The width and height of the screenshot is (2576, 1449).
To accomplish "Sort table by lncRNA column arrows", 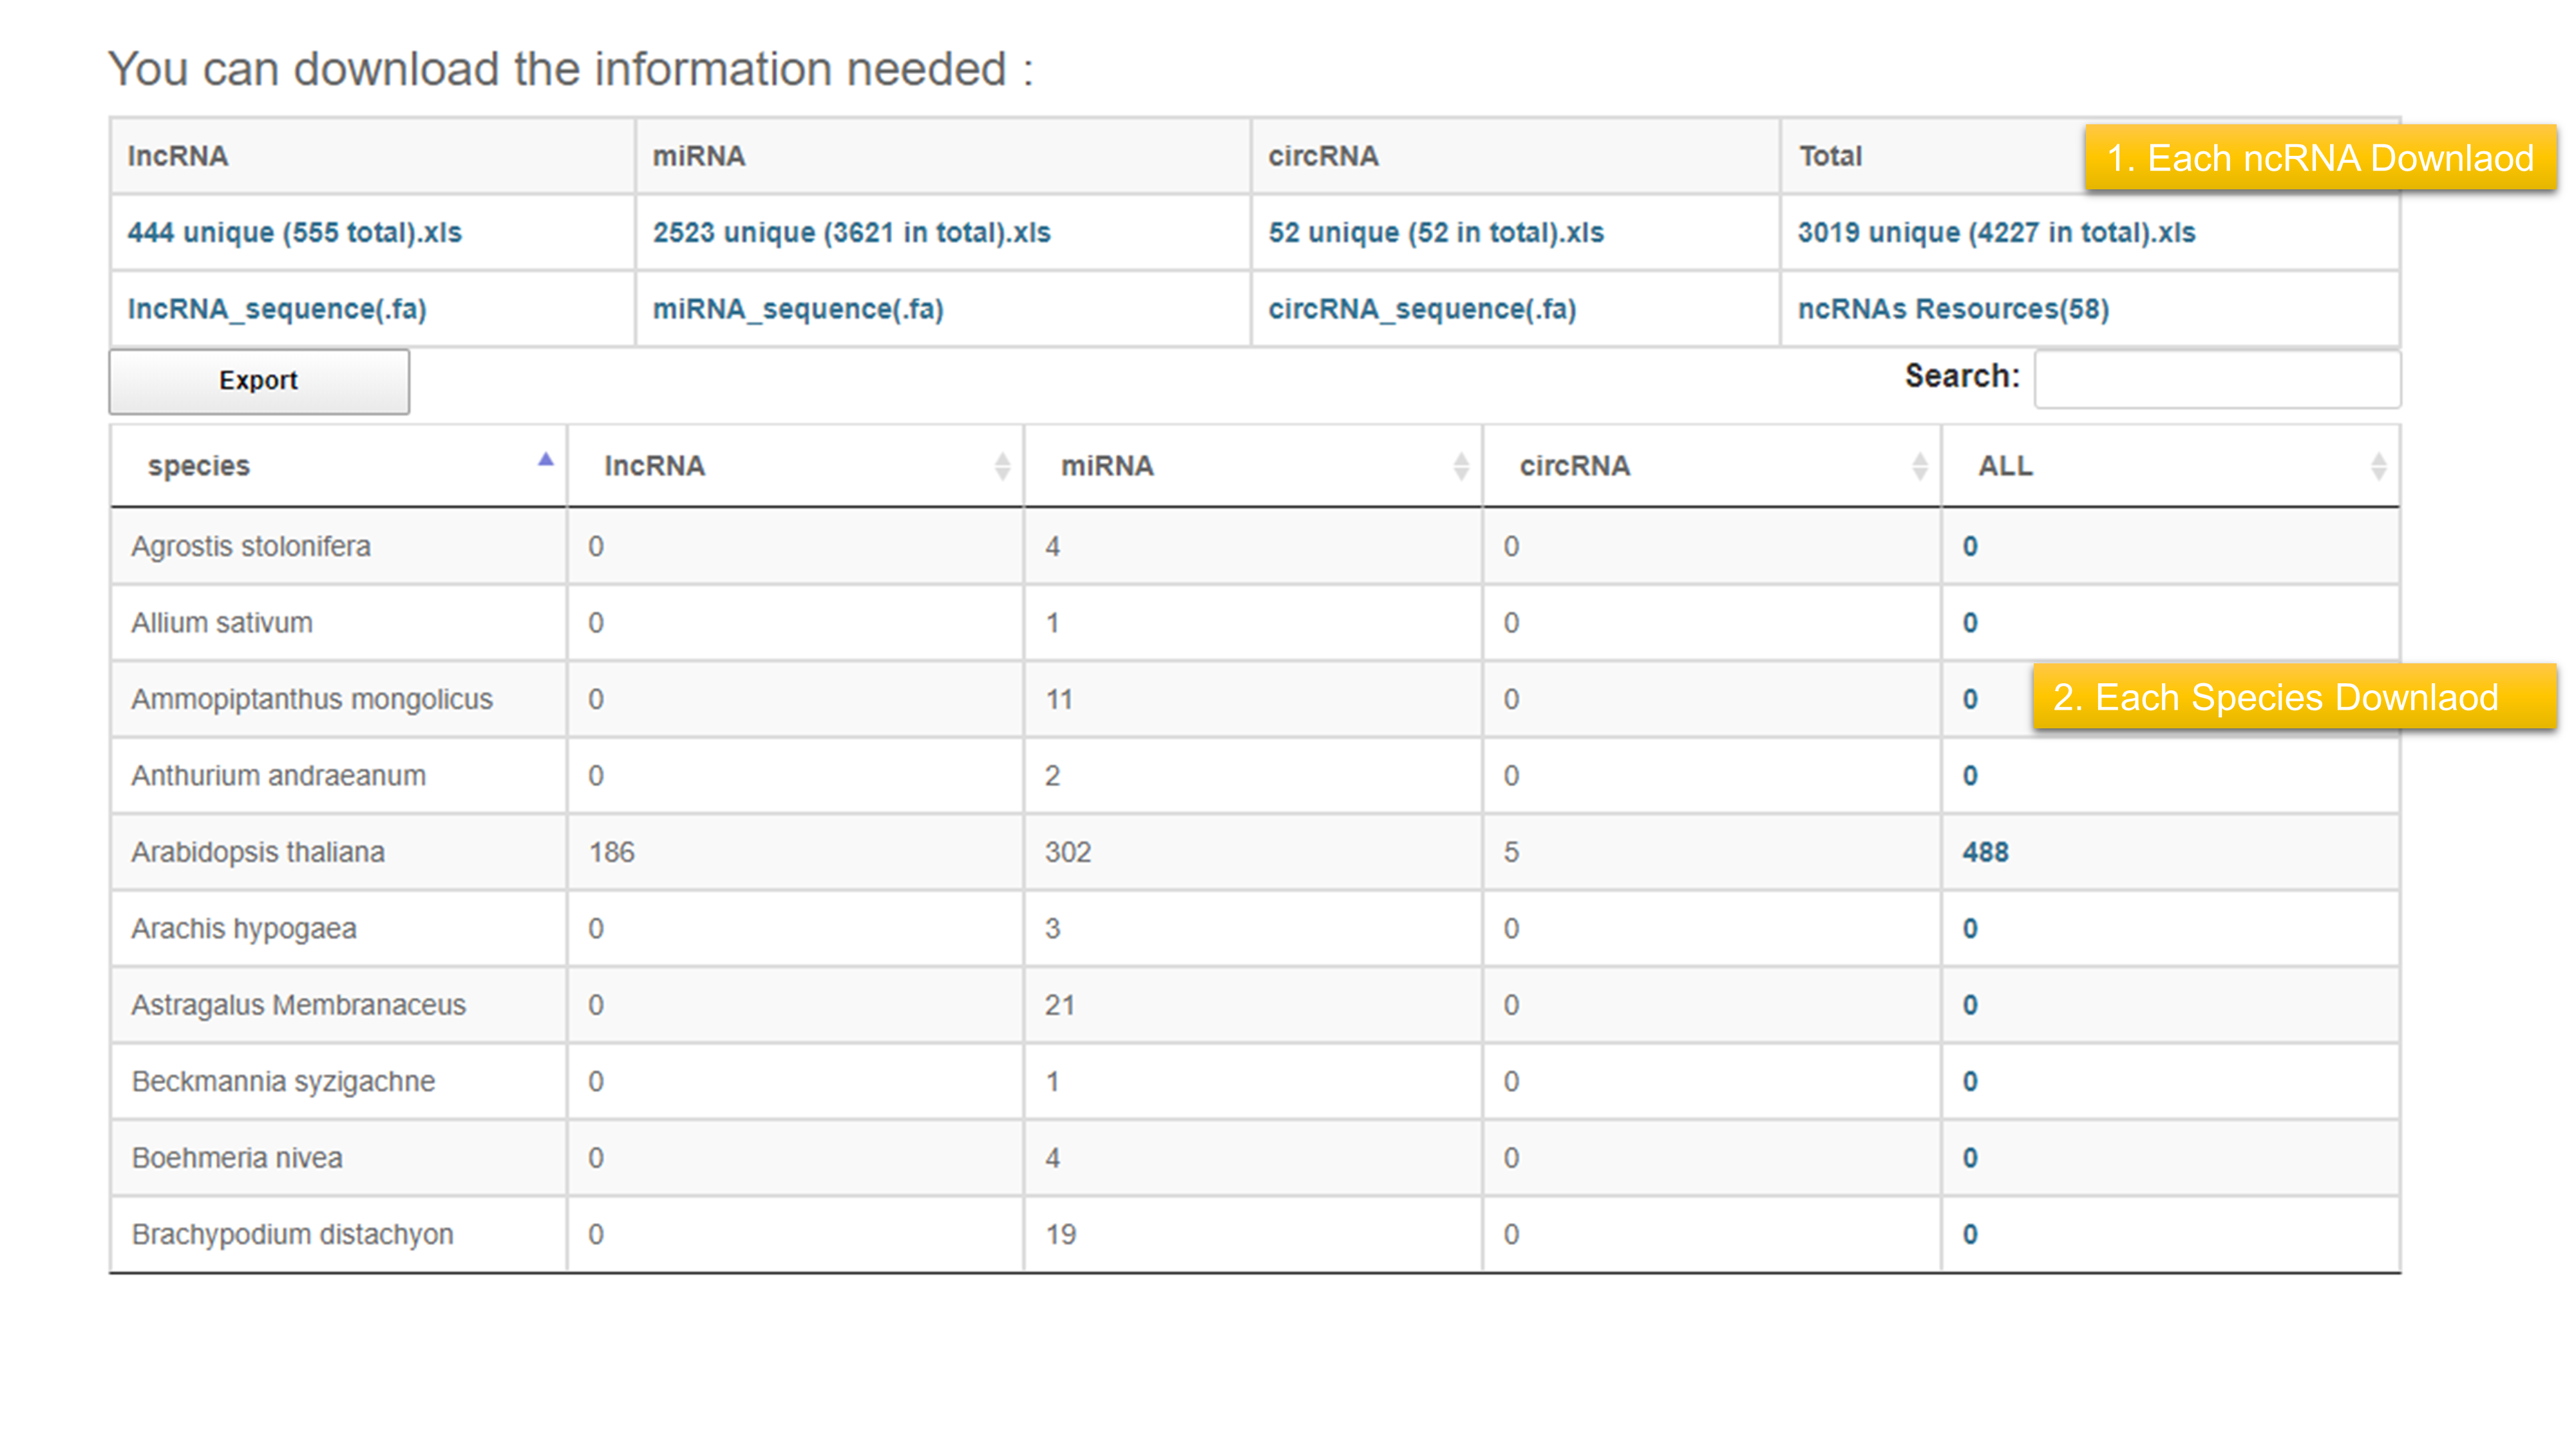I will pyautogui.click(x=1002, y=466).
